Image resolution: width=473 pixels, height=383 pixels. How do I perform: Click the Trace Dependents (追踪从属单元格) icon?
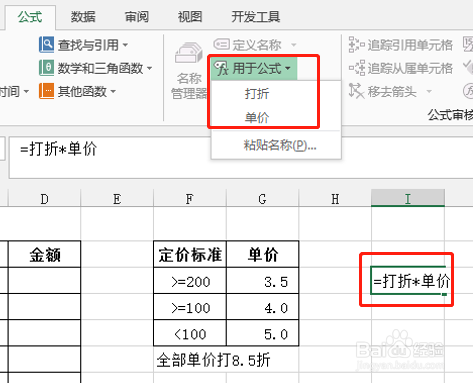coord(357,68)
